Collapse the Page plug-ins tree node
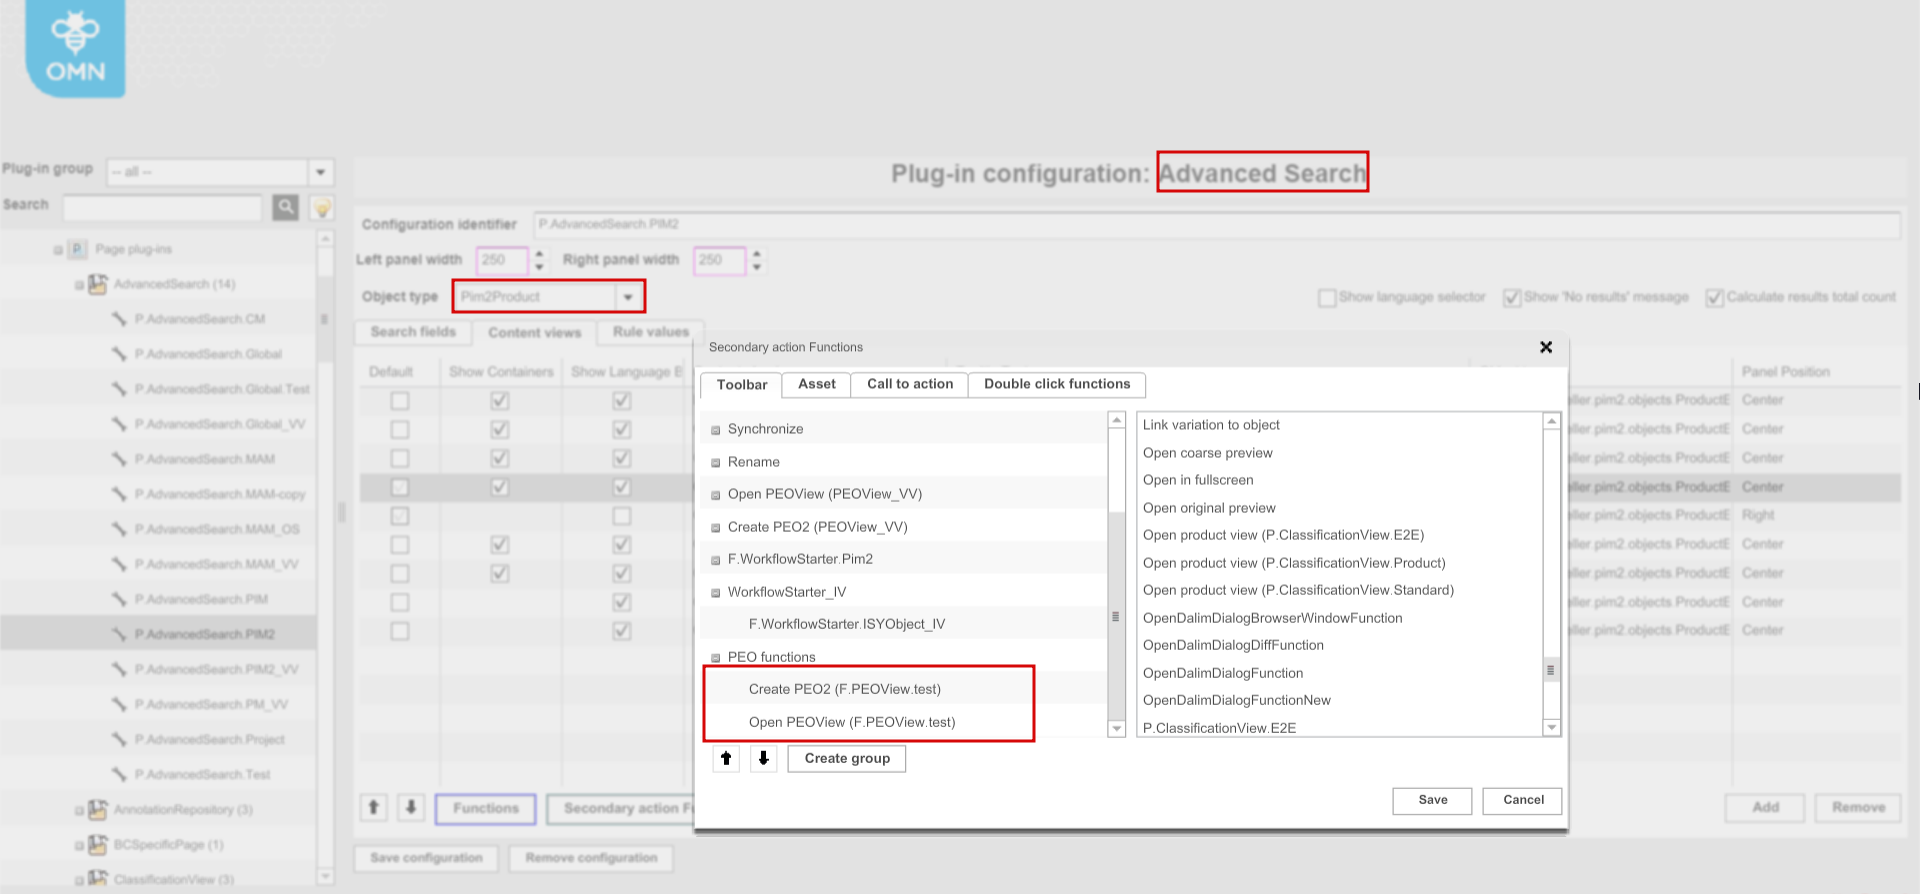 click(x=58, y=250)
